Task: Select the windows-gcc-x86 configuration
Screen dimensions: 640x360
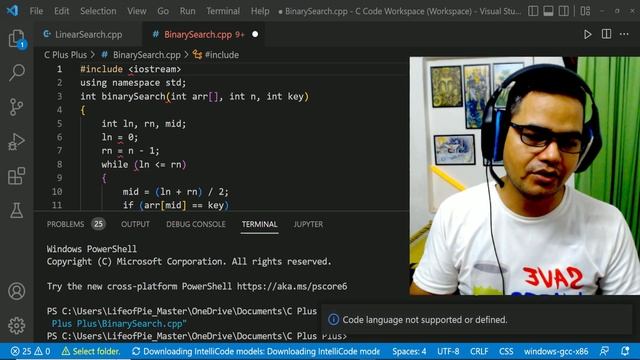Action: pos(556,351)
